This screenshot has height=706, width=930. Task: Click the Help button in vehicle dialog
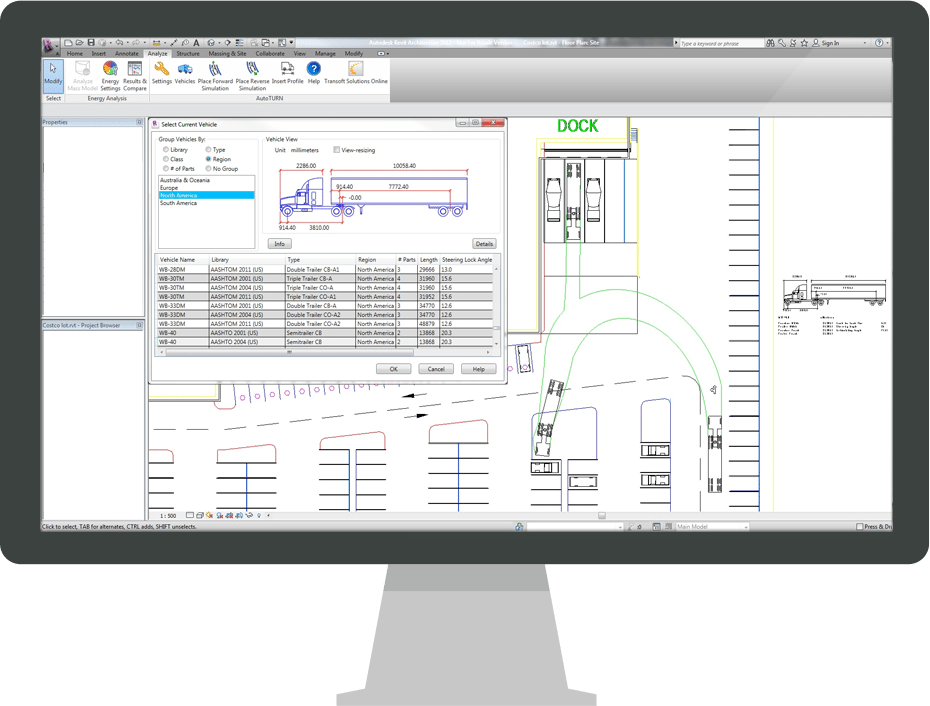click(479, 369)
